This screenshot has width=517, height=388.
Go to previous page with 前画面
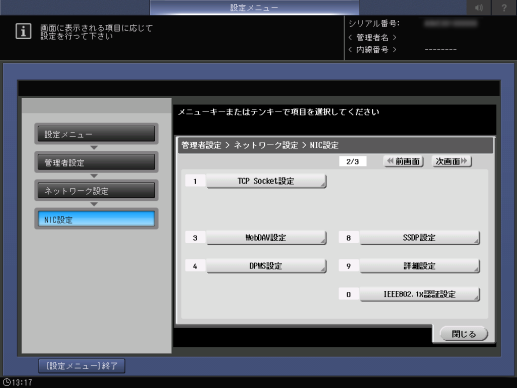404,161
